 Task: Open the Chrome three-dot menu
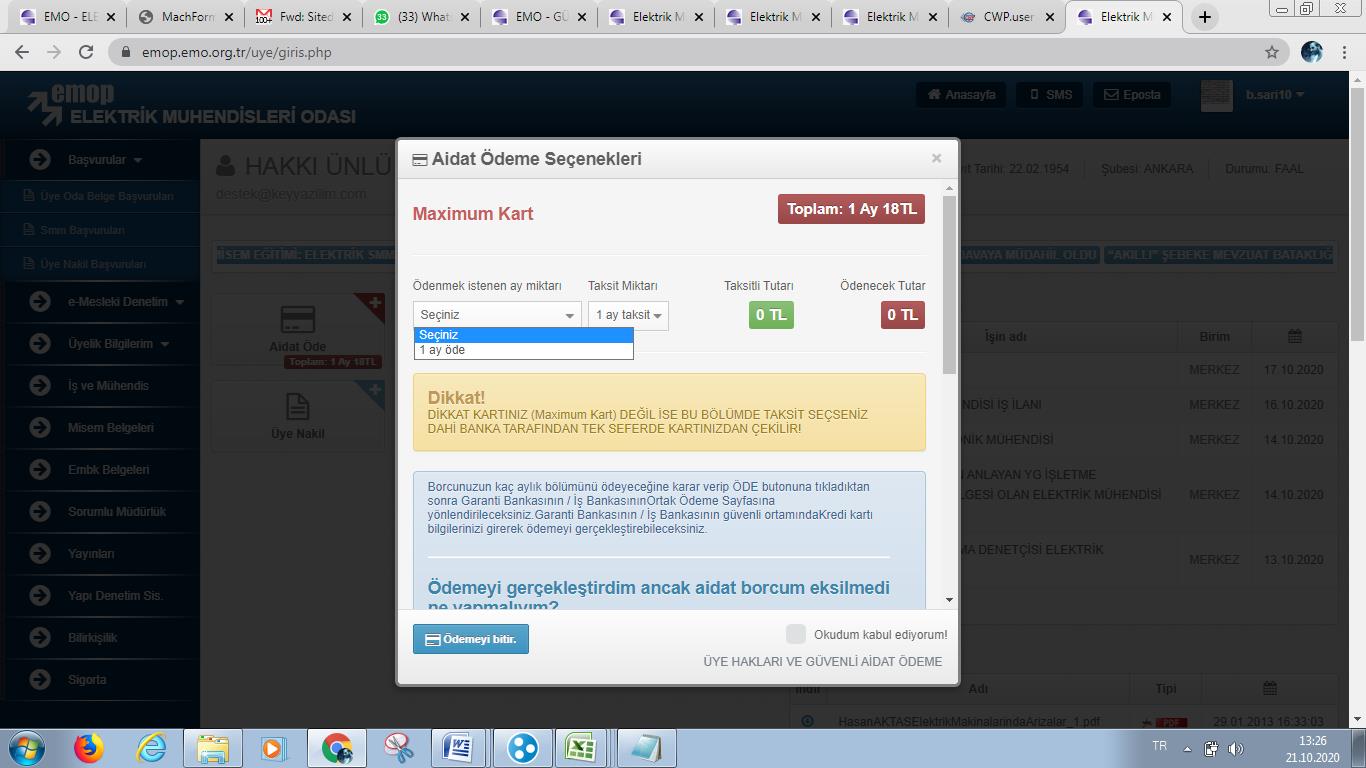1346,52
